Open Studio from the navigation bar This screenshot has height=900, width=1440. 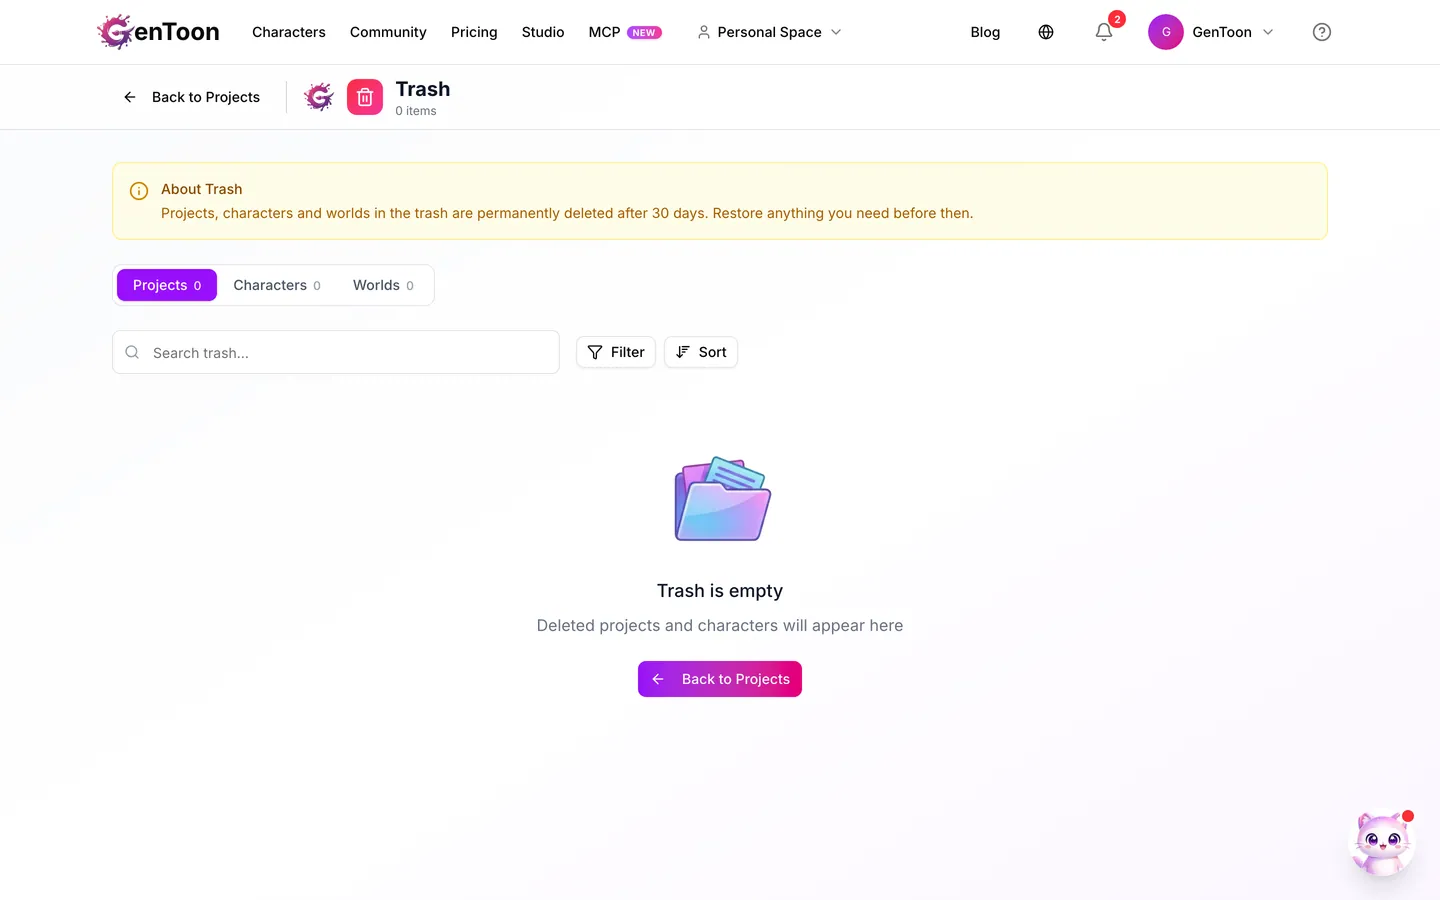pyautogui.click(x=543, y=32)
